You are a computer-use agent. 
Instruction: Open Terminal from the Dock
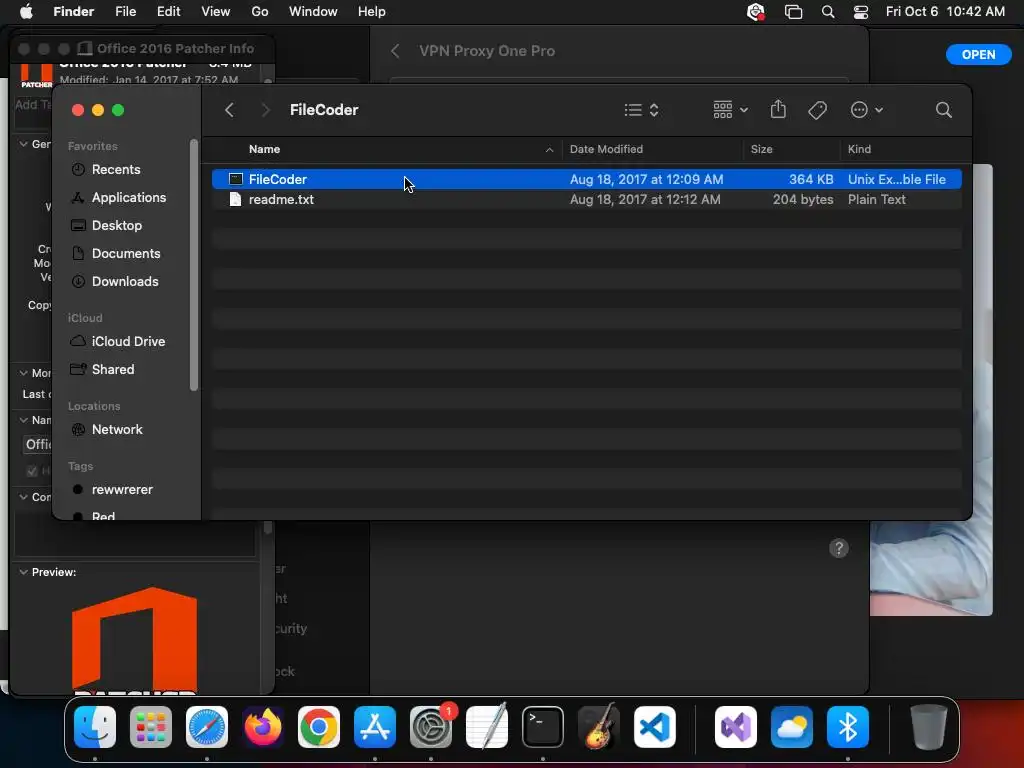[543, 727]
